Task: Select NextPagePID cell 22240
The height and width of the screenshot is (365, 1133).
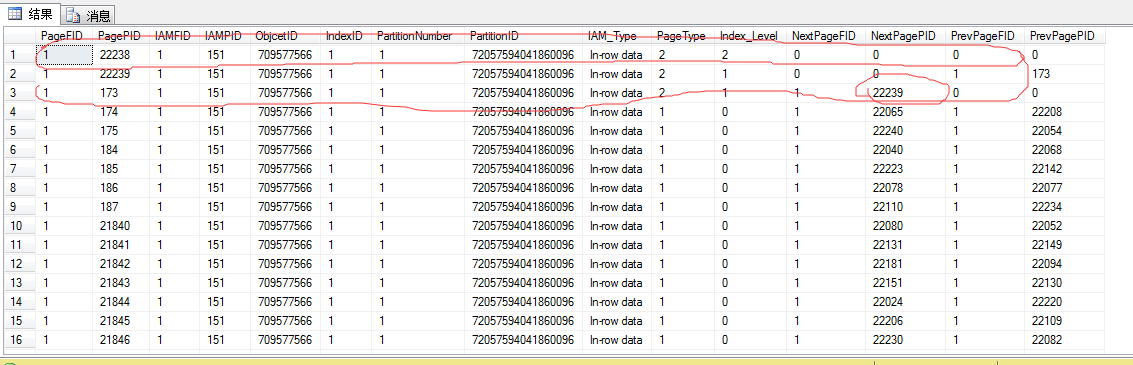Action: pyautogui.click(x=905, y=131)
